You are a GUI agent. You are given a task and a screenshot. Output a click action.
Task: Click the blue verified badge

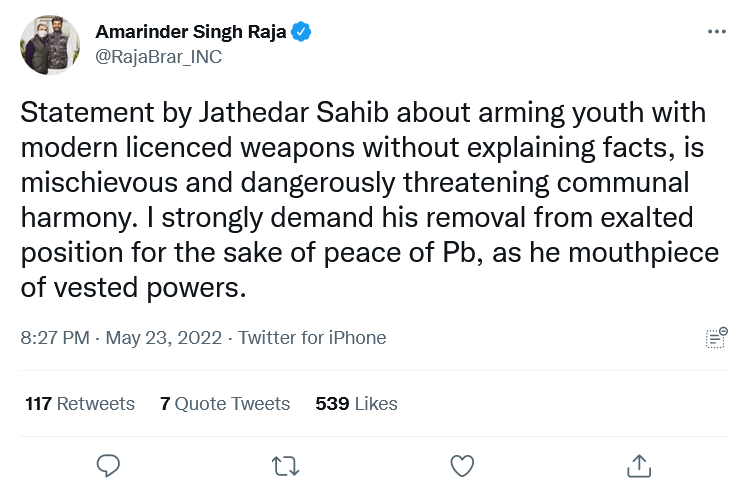(301, 32)
